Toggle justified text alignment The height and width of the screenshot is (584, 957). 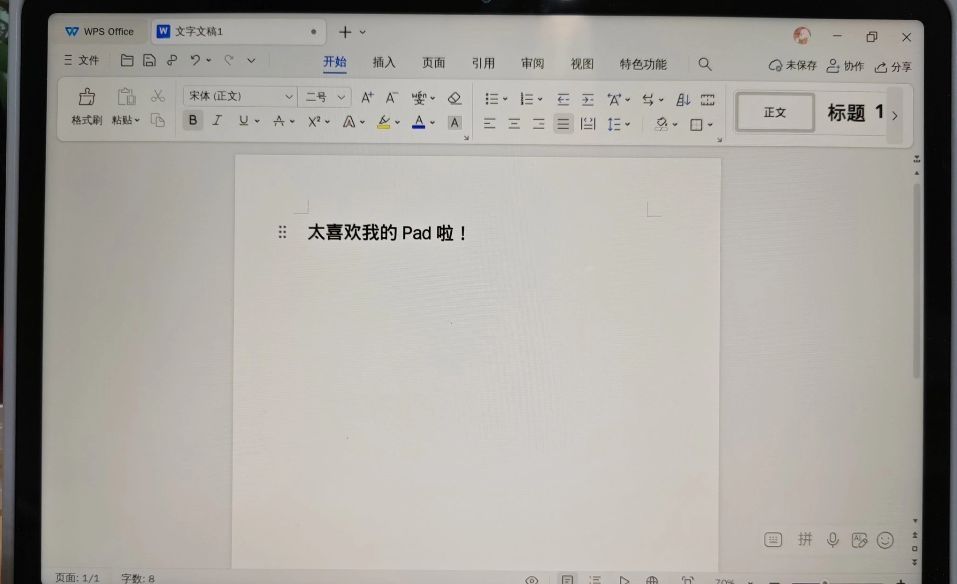tap(563, 124)
